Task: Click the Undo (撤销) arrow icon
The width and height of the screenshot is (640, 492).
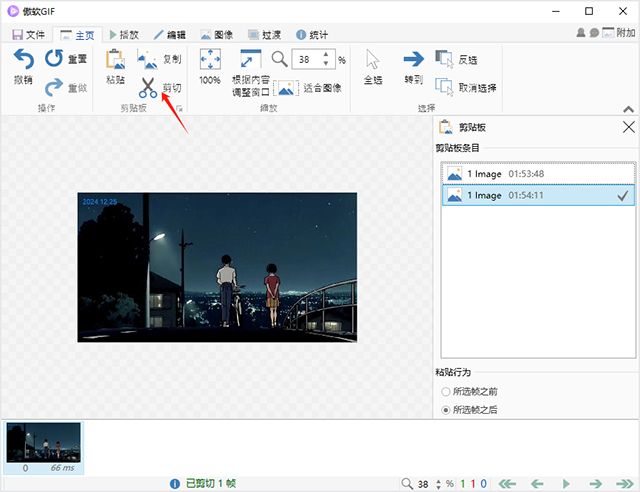Action: pyautogui.click(x=22, y=59)
